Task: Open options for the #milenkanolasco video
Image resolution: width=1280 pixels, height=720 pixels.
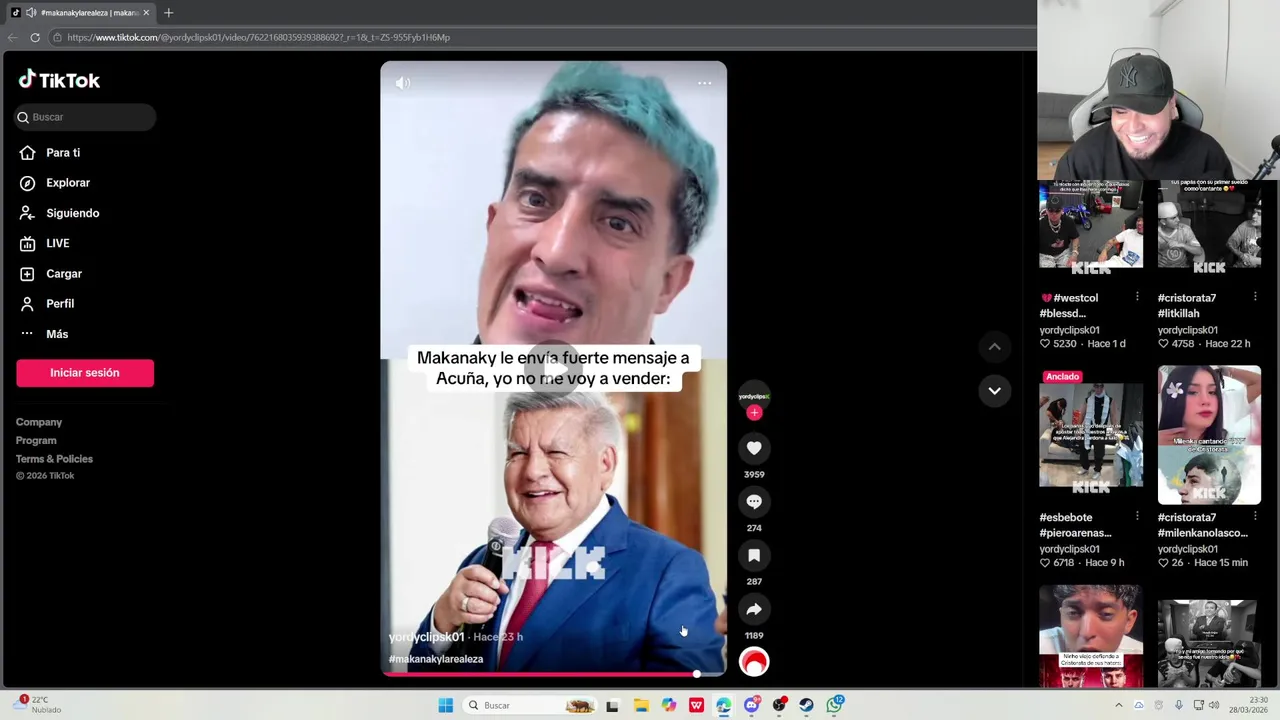Action: [1255, 516]
